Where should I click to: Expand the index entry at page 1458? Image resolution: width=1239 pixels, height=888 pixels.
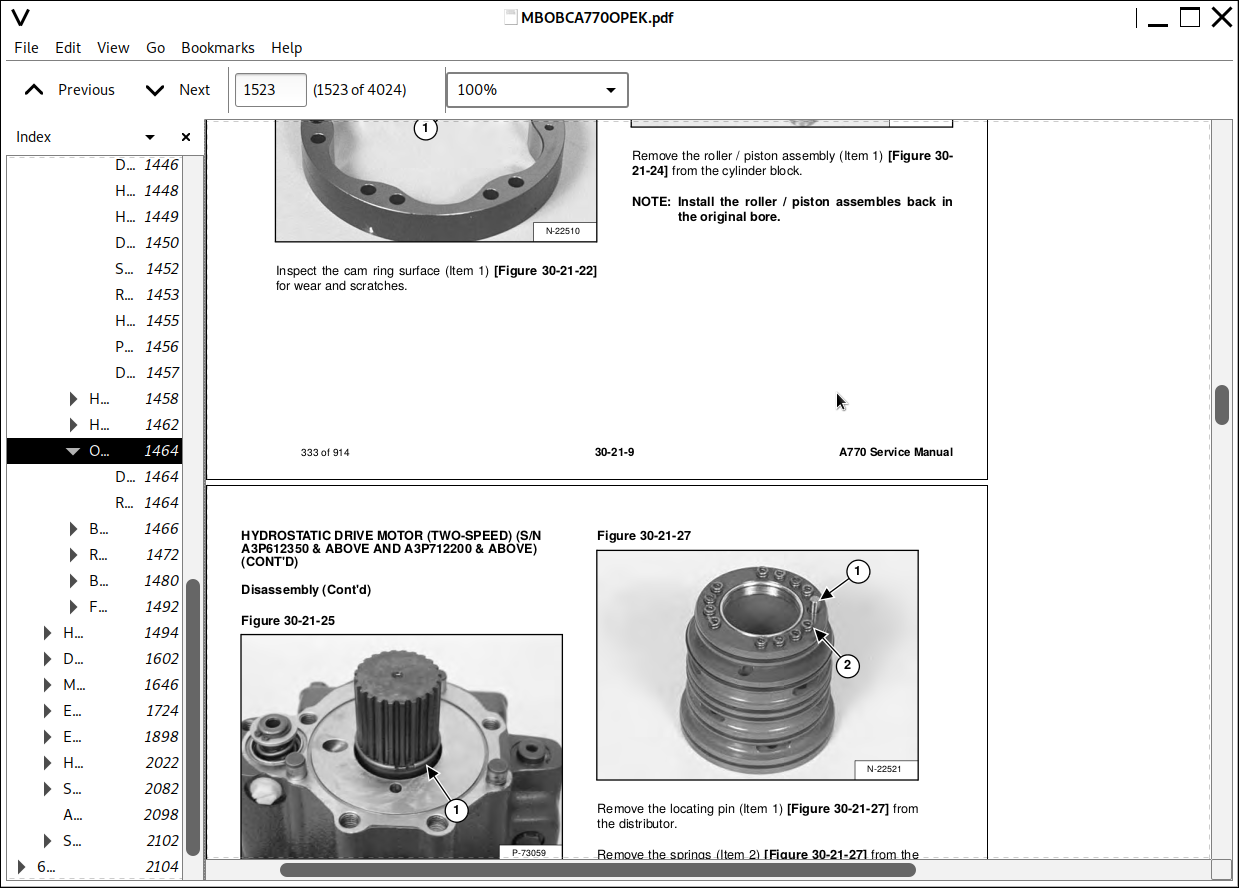tap(73, 399)
